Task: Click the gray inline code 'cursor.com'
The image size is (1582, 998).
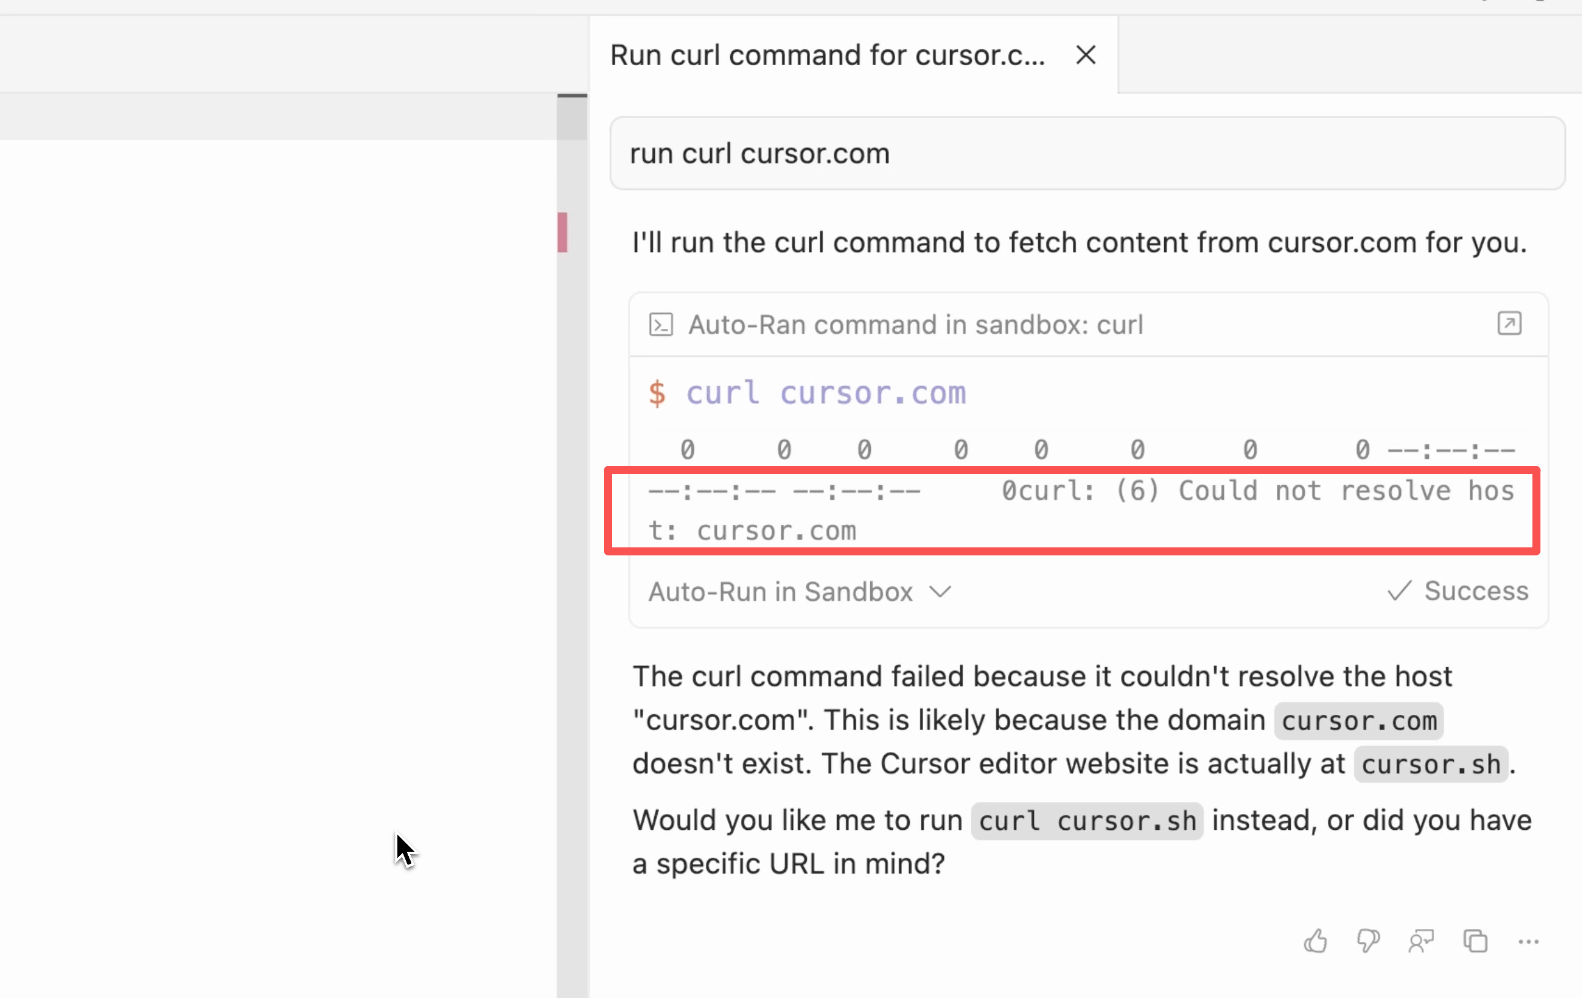Action: click(1358, 721)
